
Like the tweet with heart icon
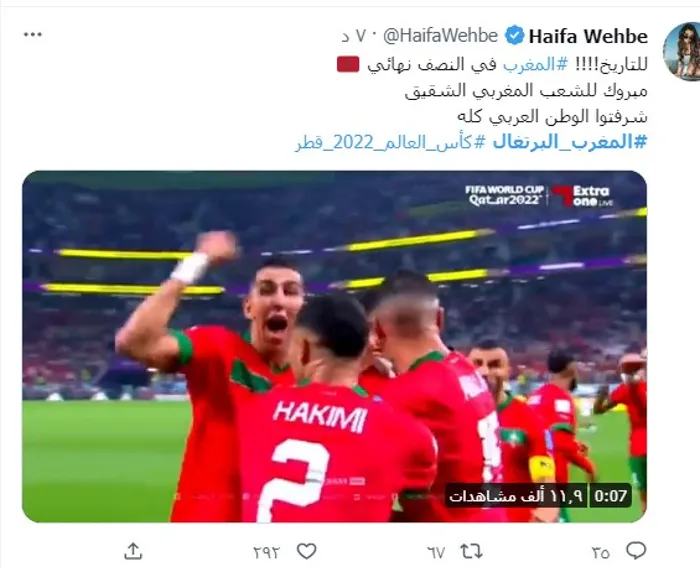[x=307, y=551]
